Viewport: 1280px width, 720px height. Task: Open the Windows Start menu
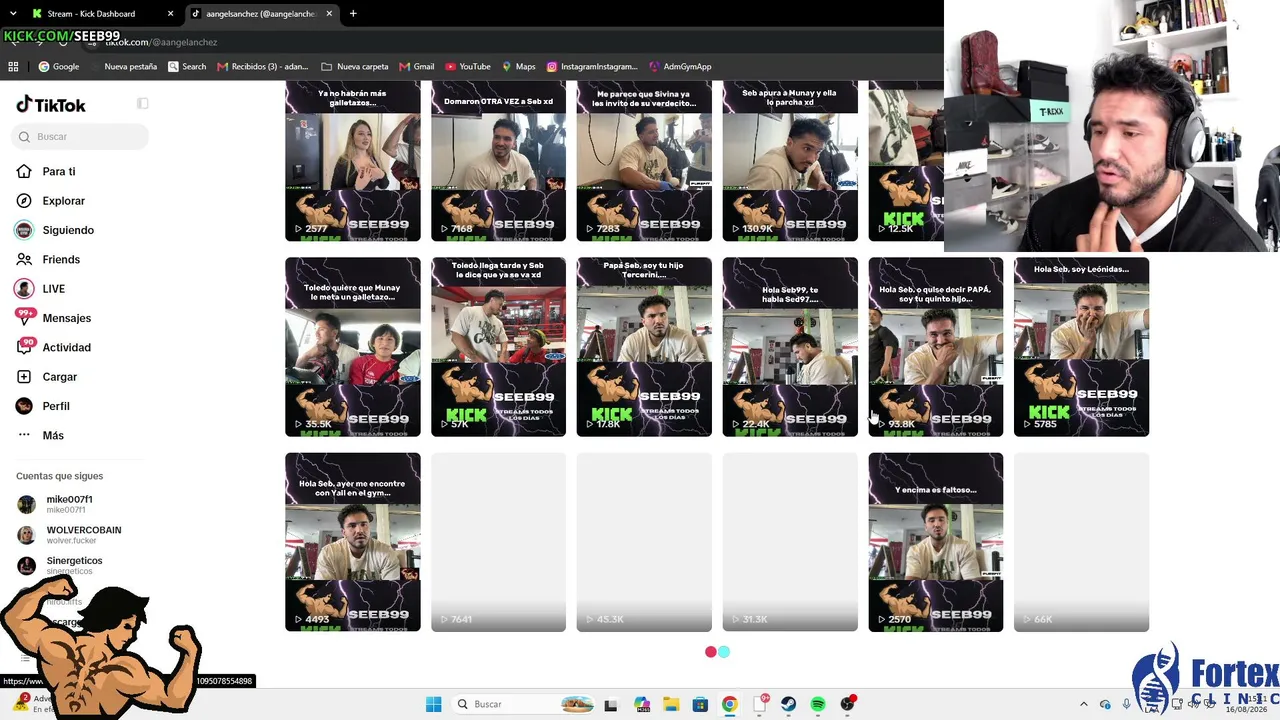pos(433,704)
